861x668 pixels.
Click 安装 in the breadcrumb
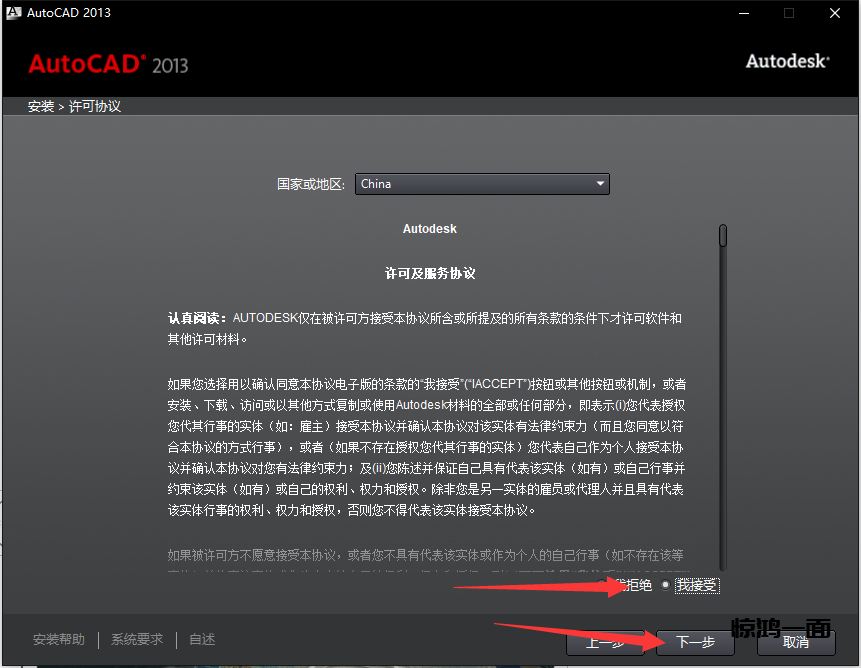click(41, 106)
